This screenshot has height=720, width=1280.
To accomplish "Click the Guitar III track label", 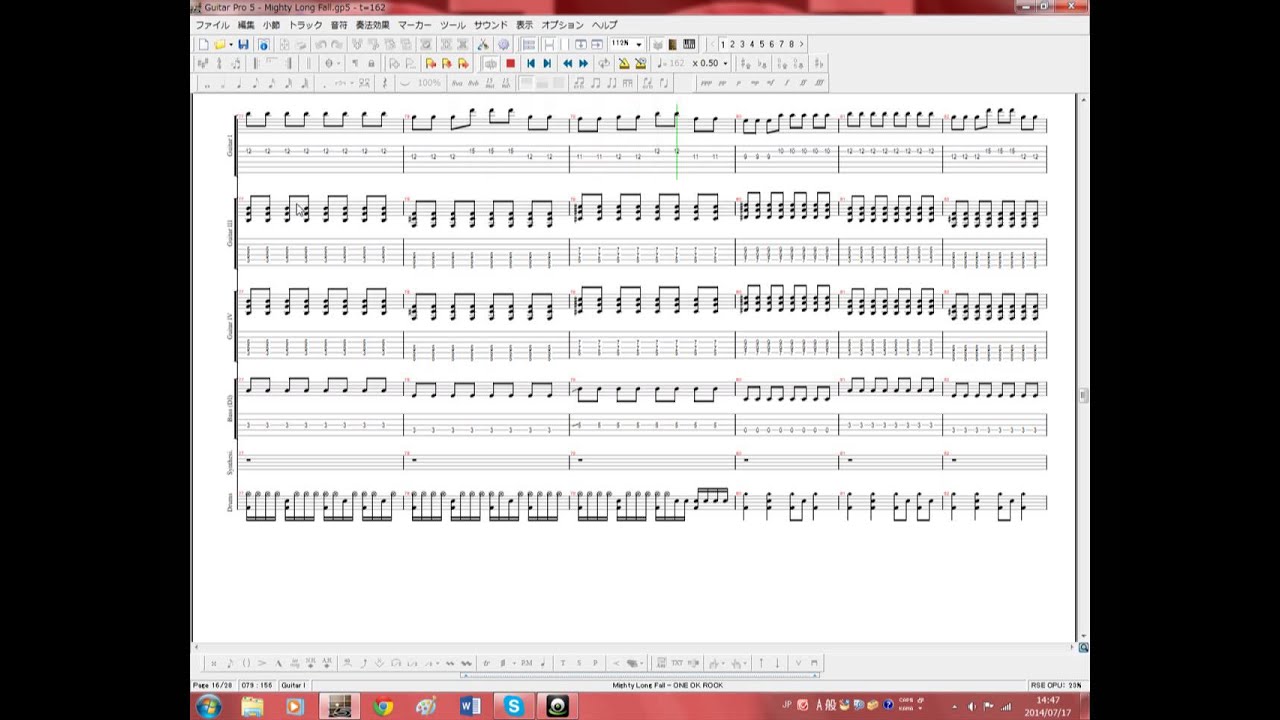I will pyautogui.click(x=229, y=232).
